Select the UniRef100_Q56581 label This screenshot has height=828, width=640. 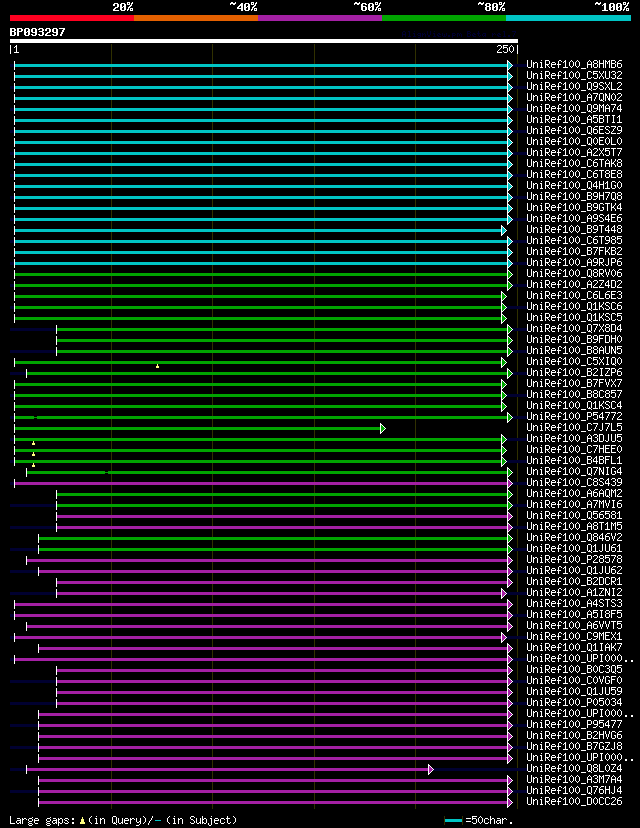pyautogui.click(x=574, y=515)
